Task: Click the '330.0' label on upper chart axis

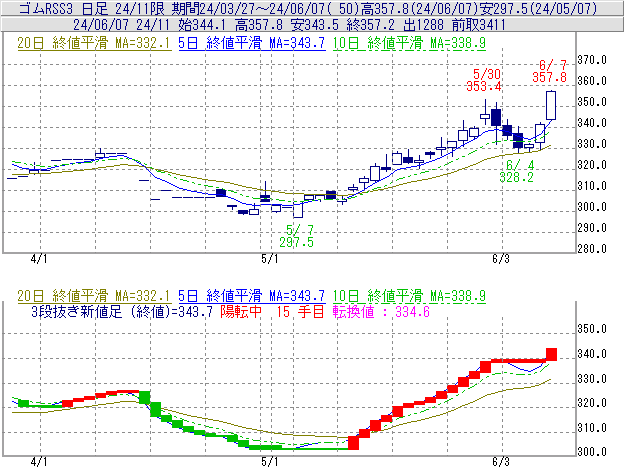Action: point(592,144)
